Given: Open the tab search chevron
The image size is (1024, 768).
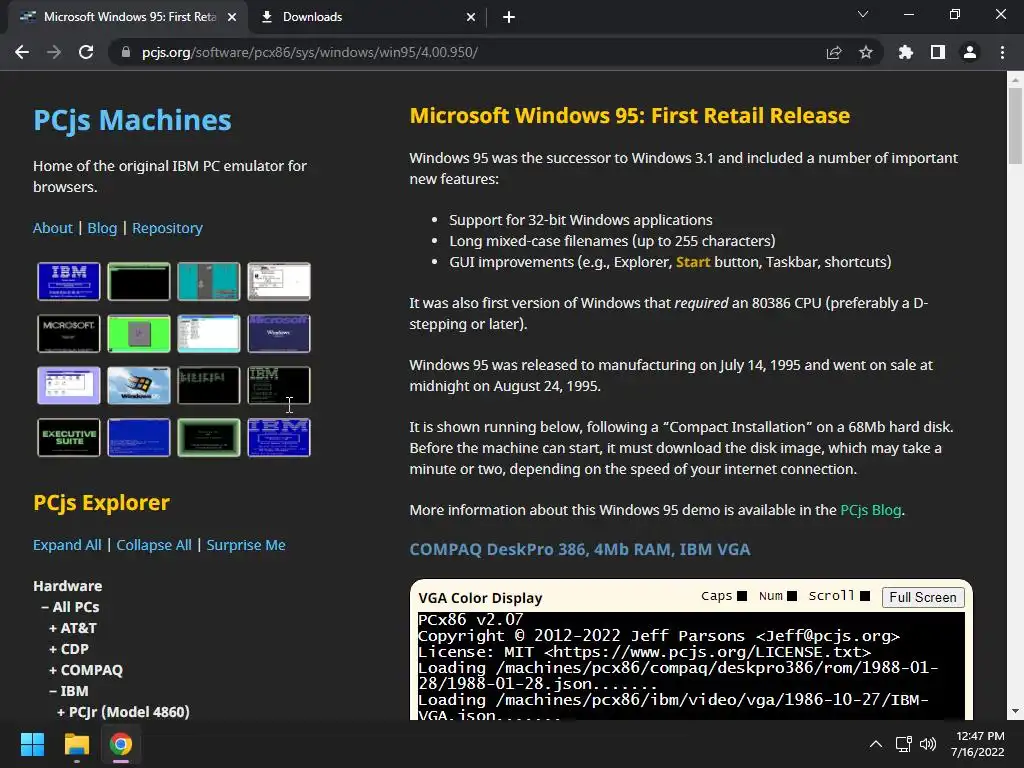Looking at the screenshot, I should [863, 14].
